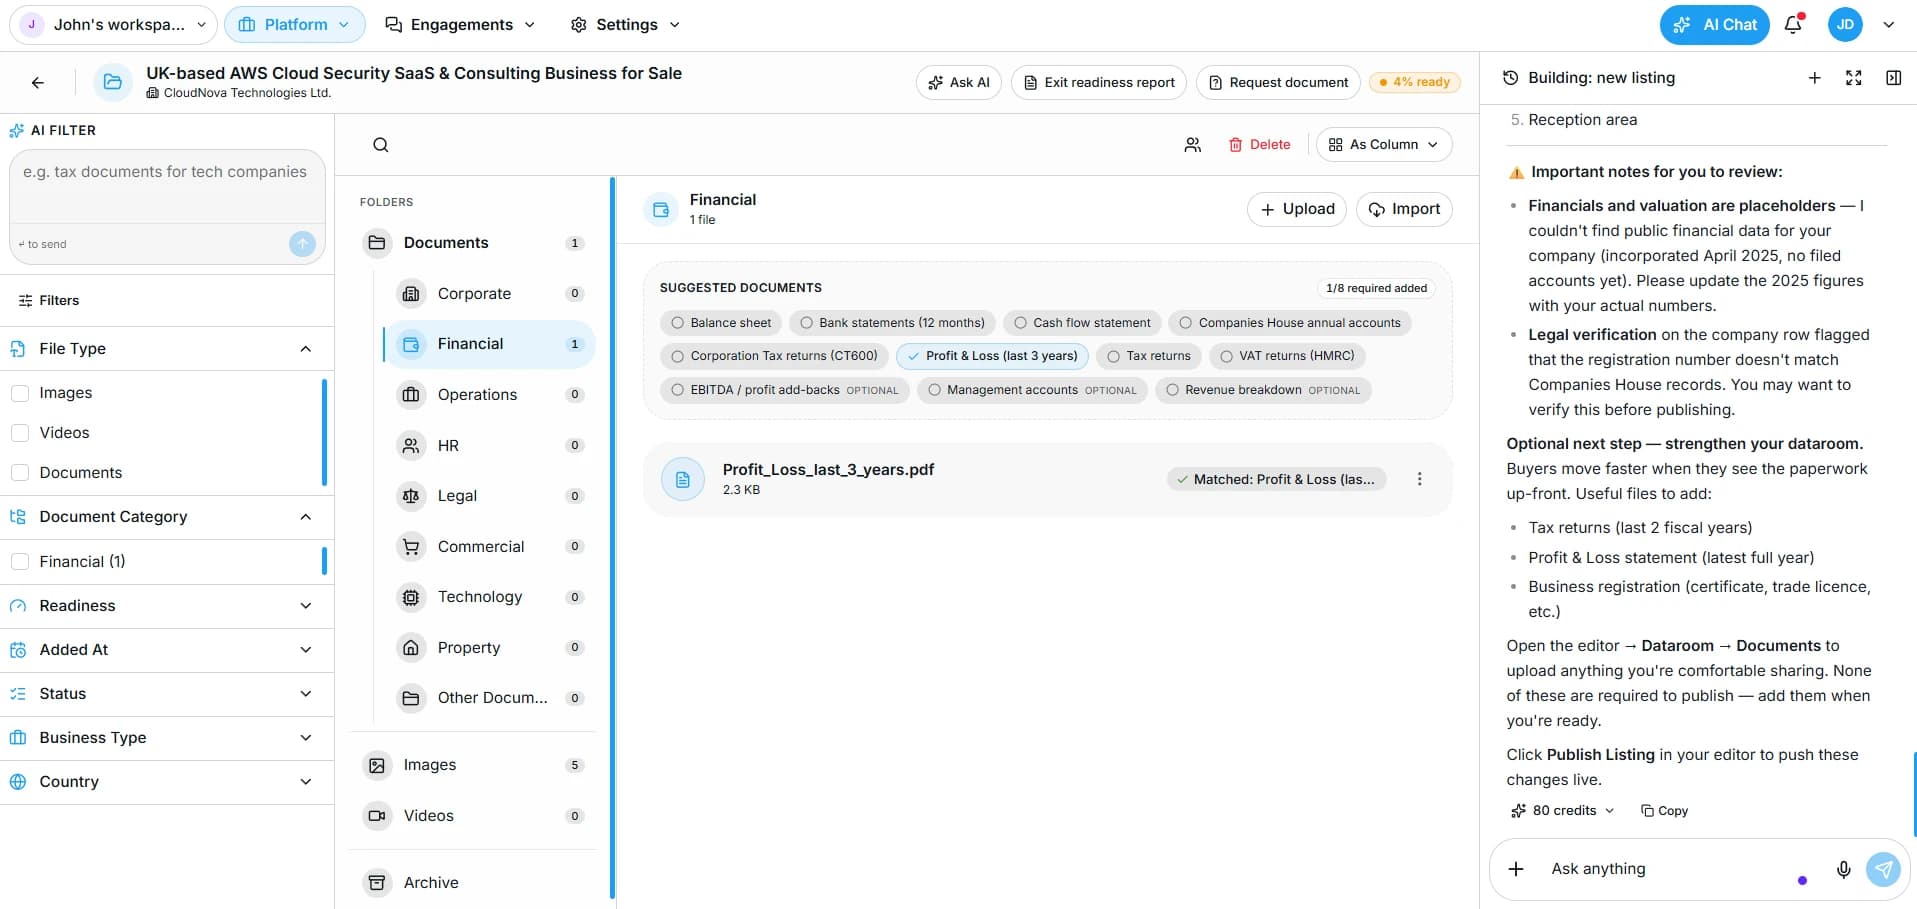
Task: Open the Archive folder
Action: (473, 882)
